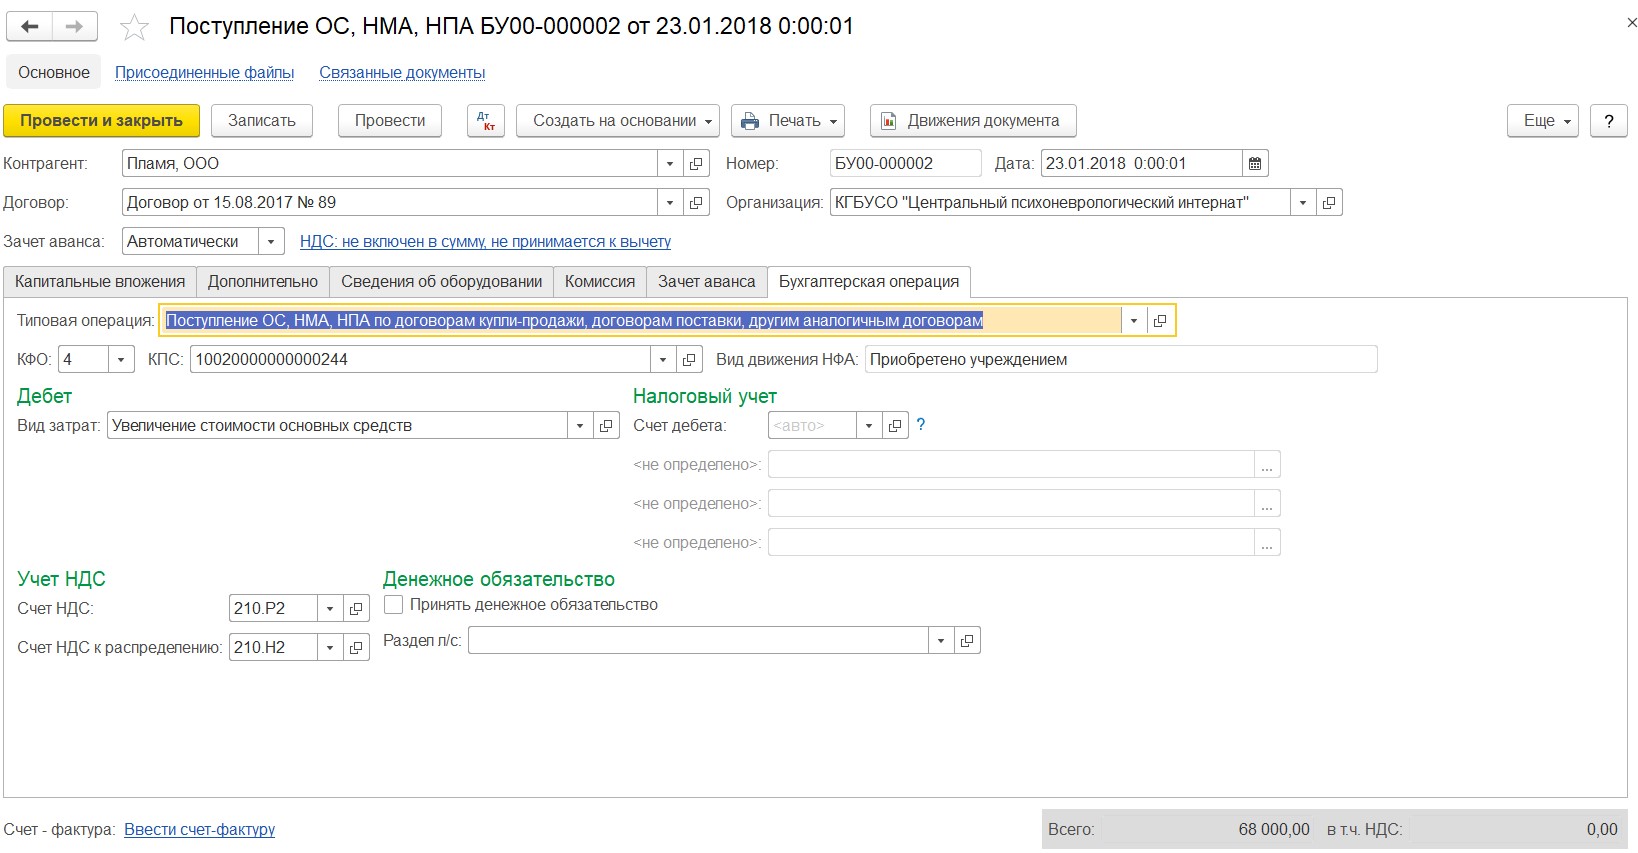Image resolution: width=1638 pixels, height=853 pixels.
Task: Click Провести и закрыть button
Action: click(x=101, y=121)
